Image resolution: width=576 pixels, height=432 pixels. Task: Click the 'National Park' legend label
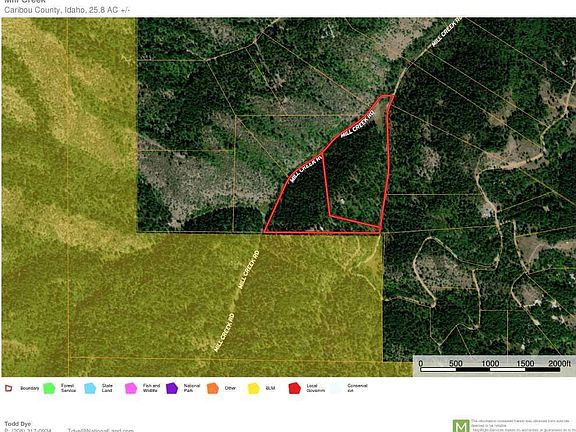tap(192, 388)
